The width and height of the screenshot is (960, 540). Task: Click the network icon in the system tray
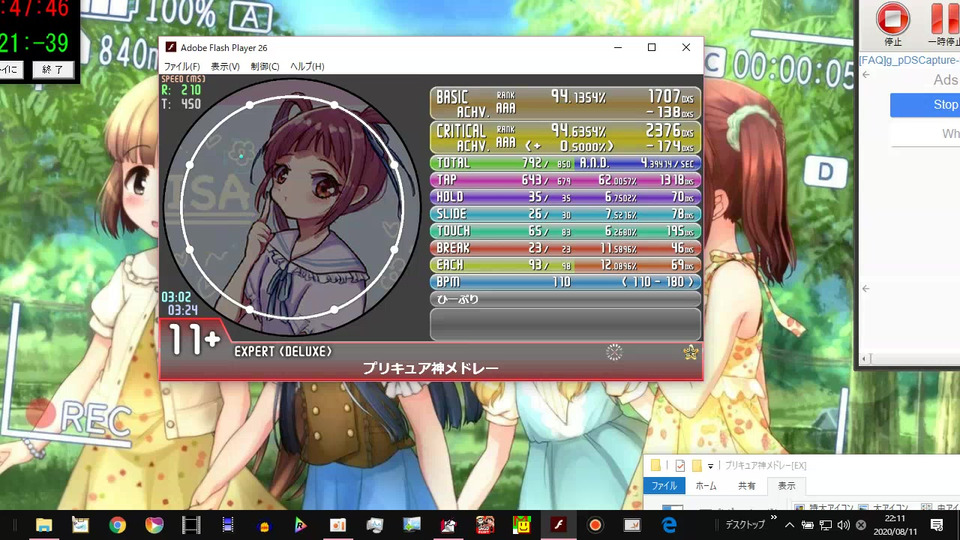click(826, 525)
